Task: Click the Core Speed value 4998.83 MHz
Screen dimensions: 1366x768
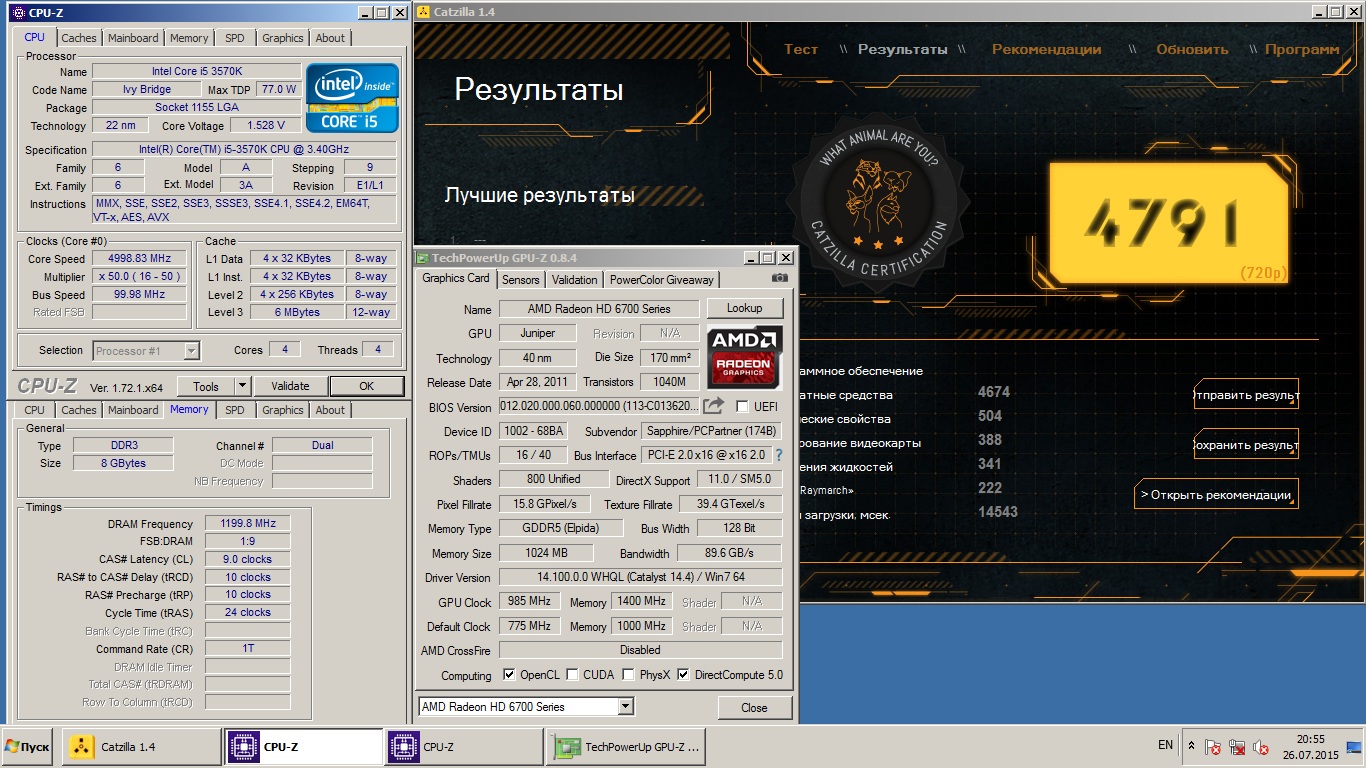Action: click(140, 258)
